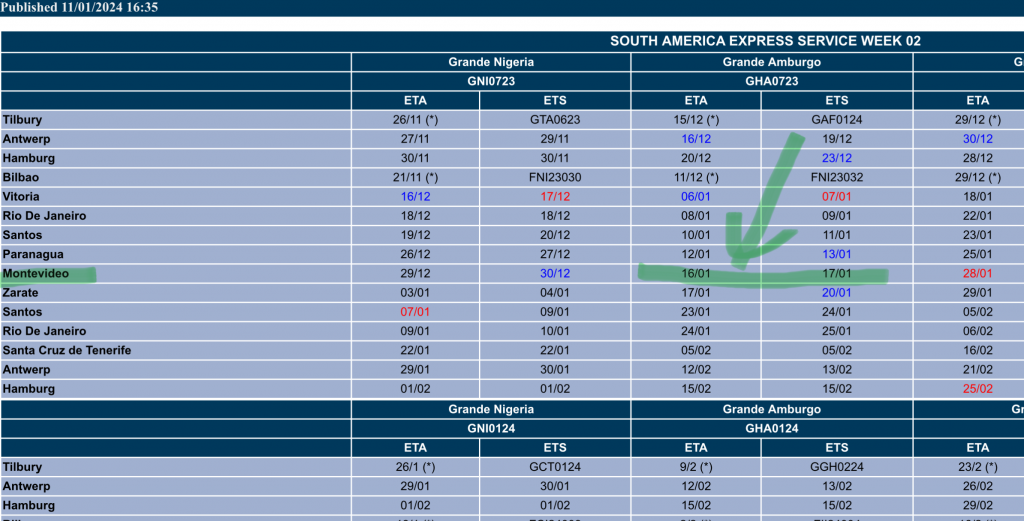The image size is (1024, 521).
Task: Click the red 17/12 Vitoria ETS date
Action: tap(554, 197)
